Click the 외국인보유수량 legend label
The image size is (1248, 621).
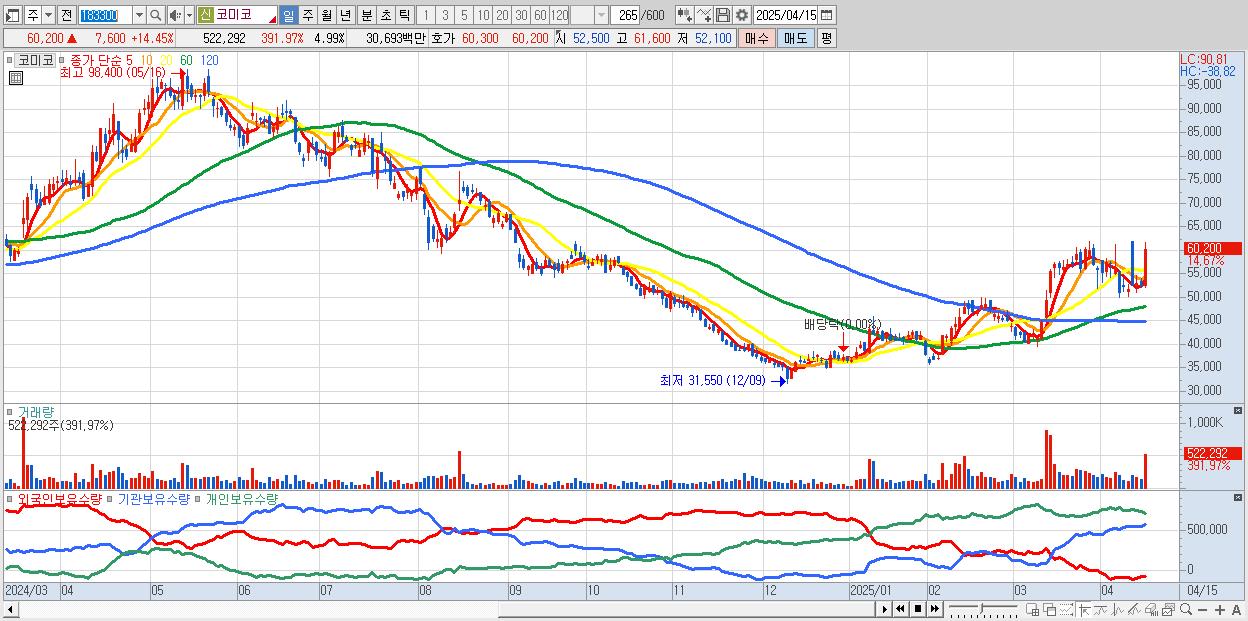pos(60,498)
